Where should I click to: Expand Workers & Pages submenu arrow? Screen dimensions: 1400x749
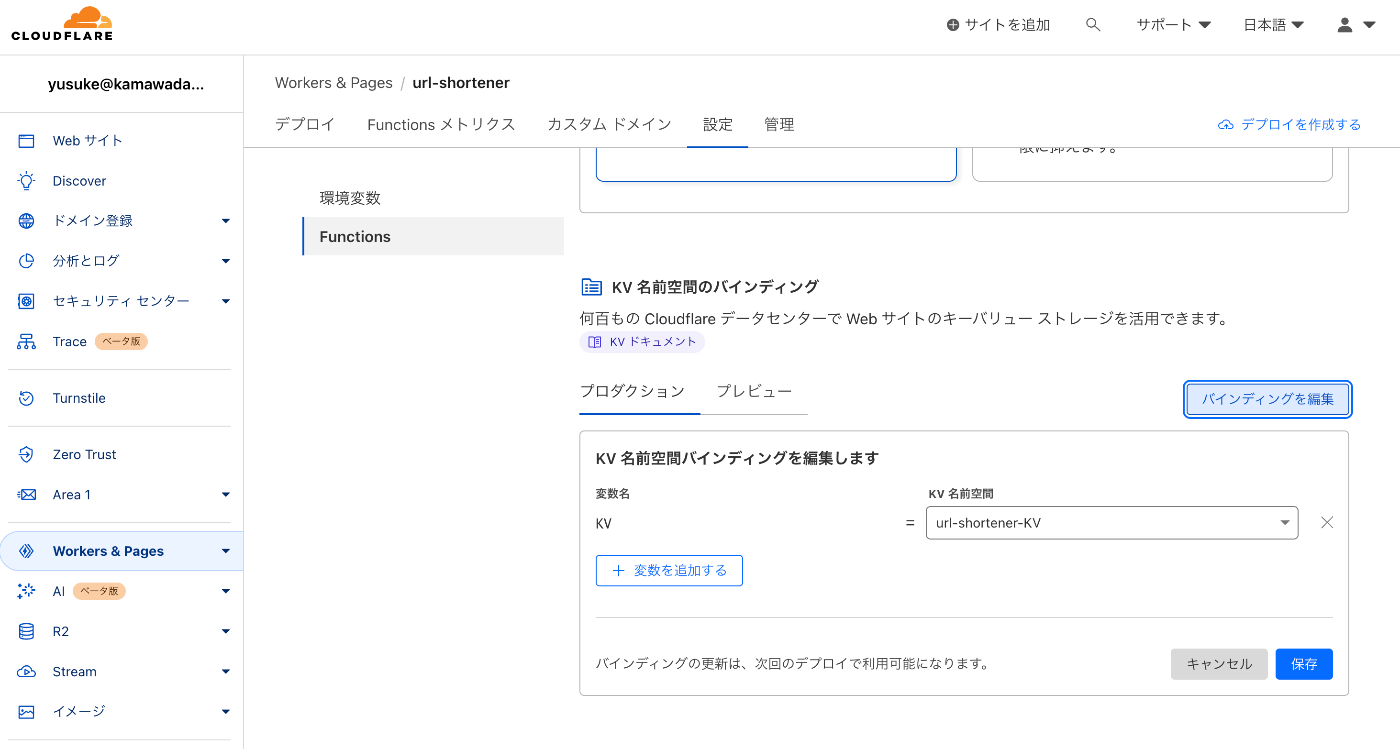point(225,551)
